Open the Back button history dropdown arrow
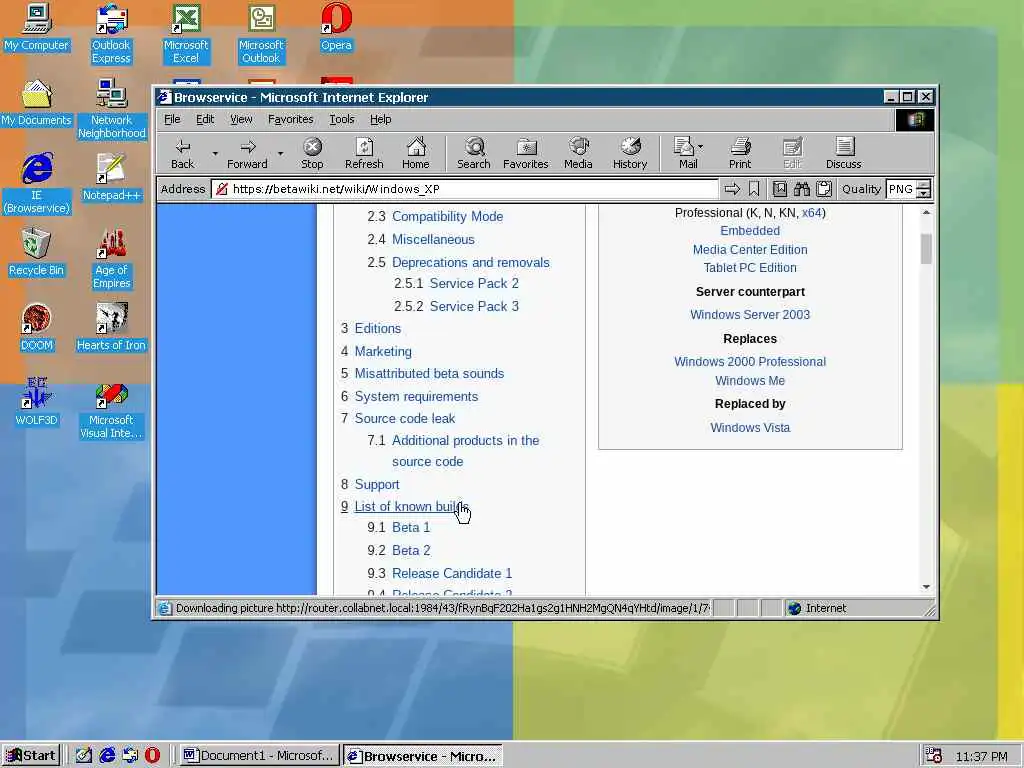Screen dimensions: 1024x768 click(215, 154)
